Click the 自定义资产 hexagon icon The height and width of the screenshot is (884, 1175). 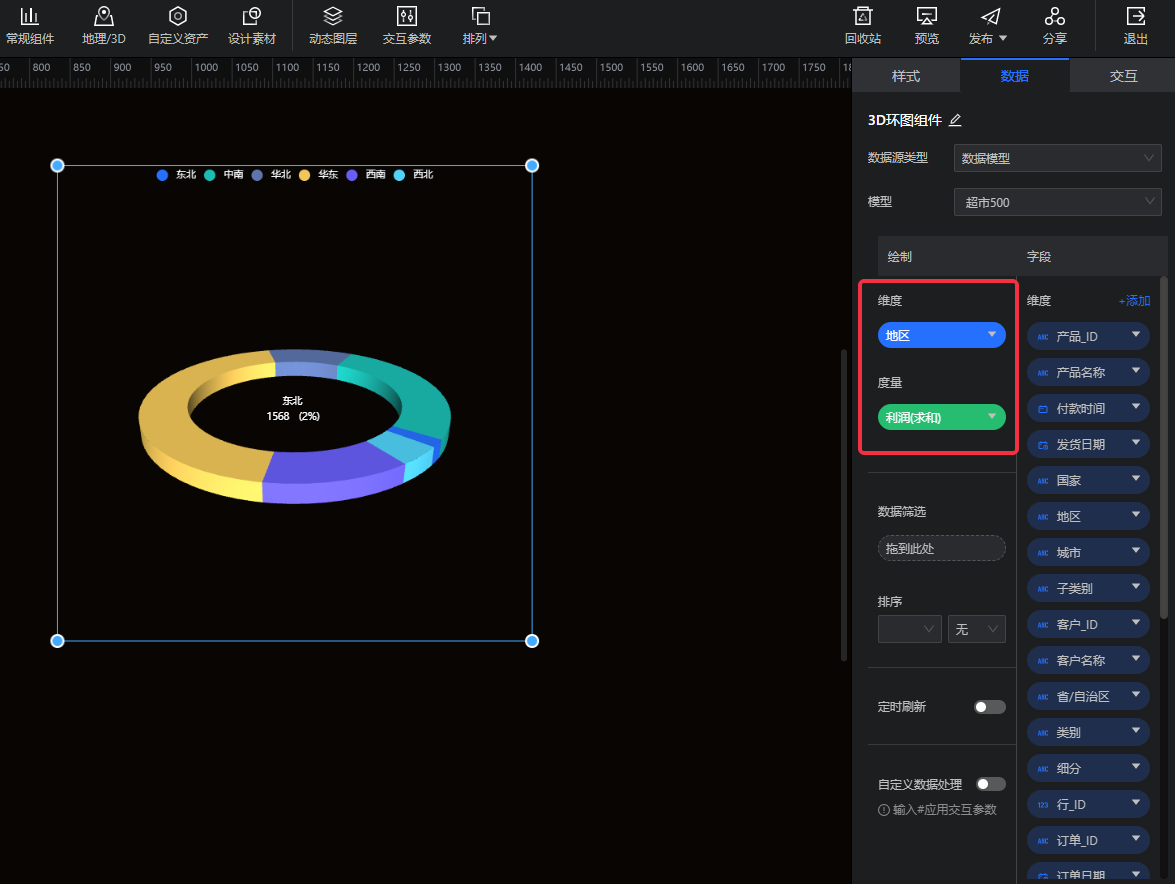(178, 17)
